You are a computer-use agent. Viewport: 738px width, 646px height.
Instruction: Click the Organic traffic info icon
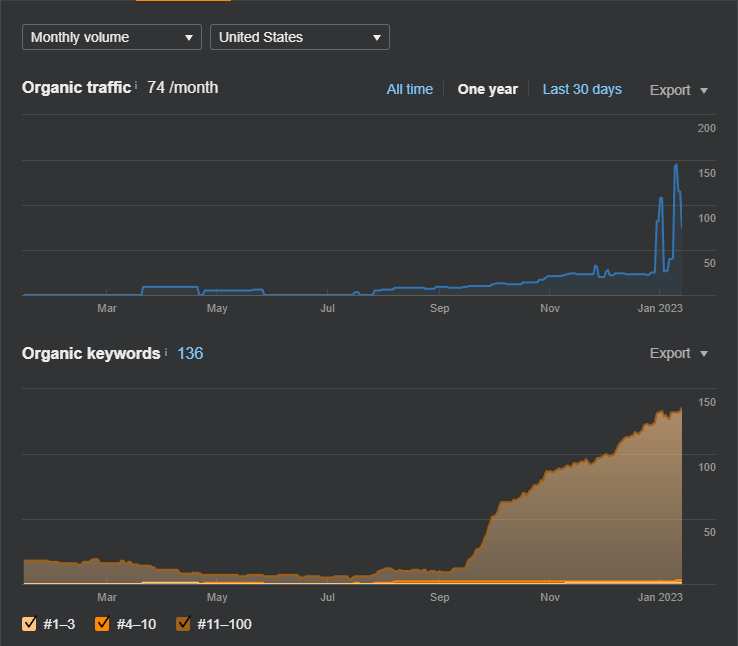[136, 85]
